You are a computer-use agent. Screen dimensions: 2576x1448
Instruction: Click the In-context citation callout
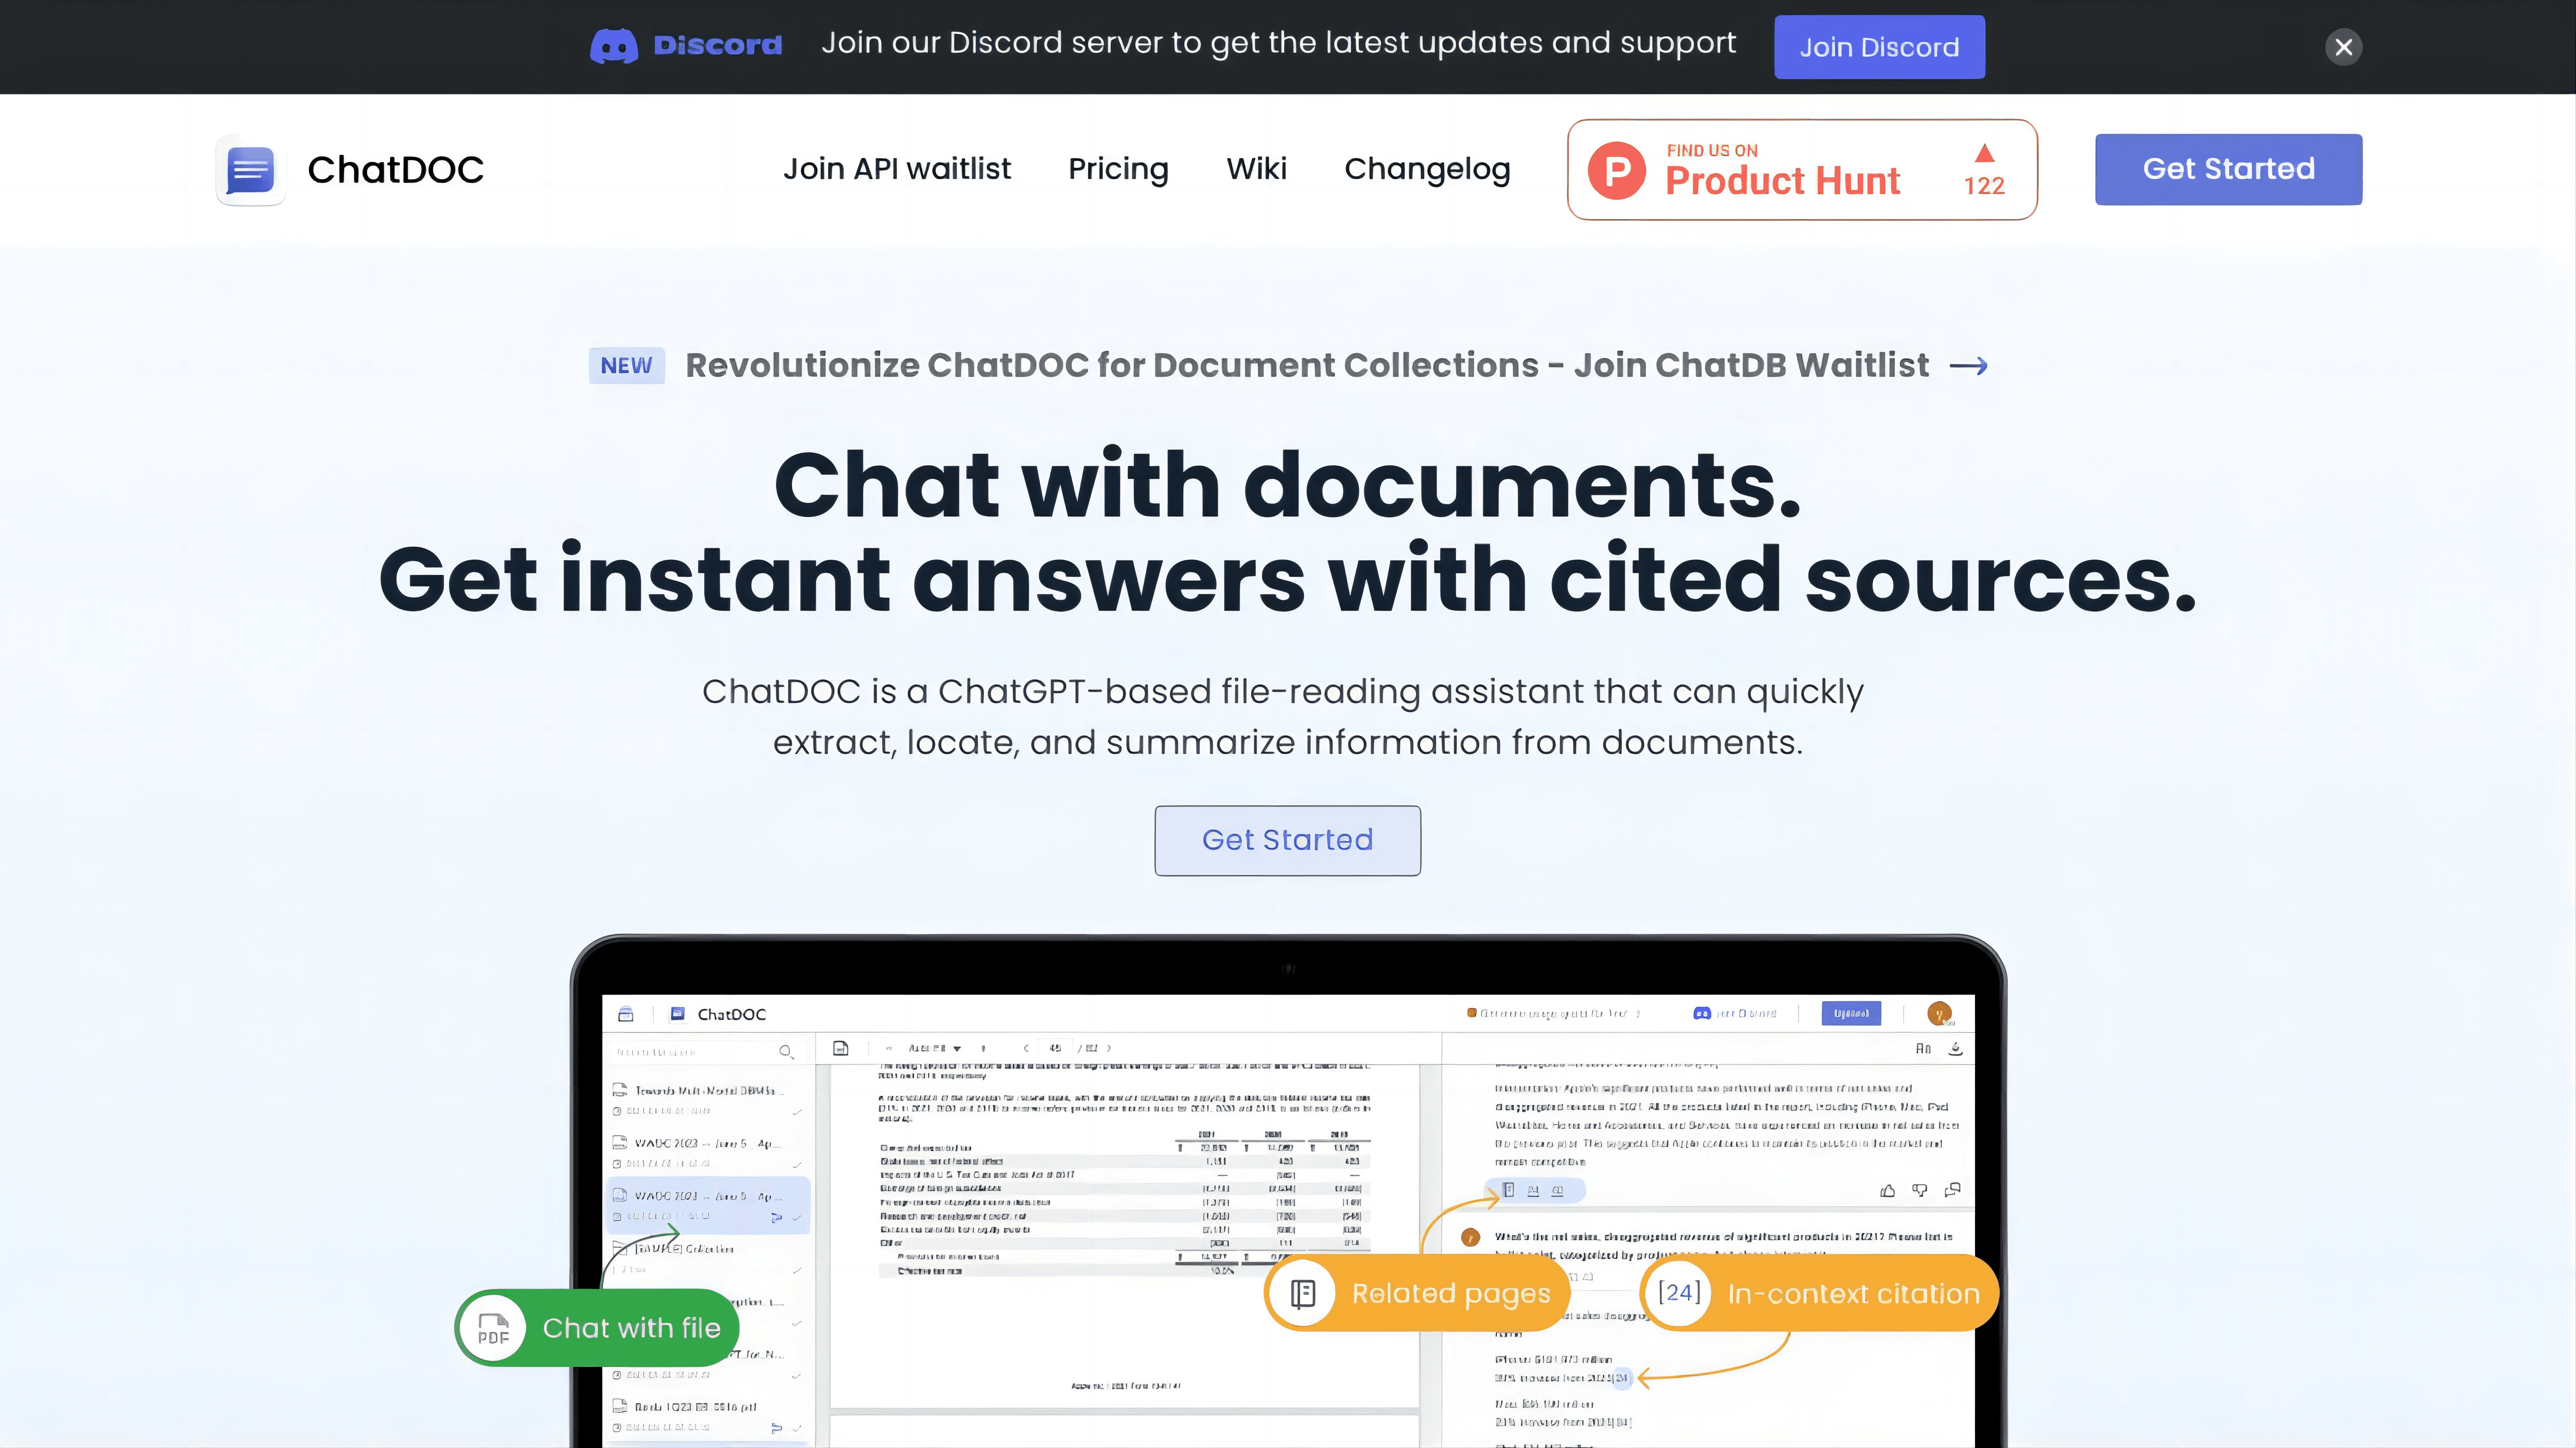pyautogui.click(x=1819, y=1293)
